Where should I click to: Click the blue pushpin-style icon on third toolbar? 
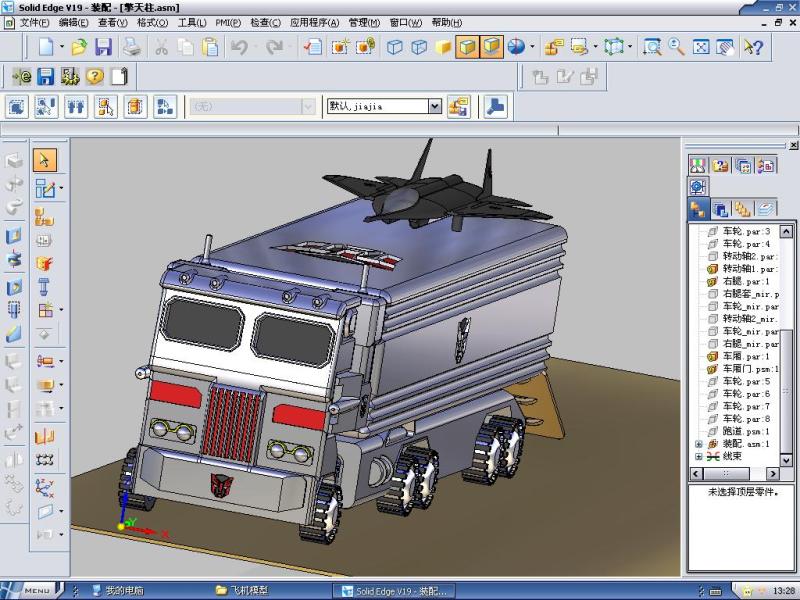(495, 106)
